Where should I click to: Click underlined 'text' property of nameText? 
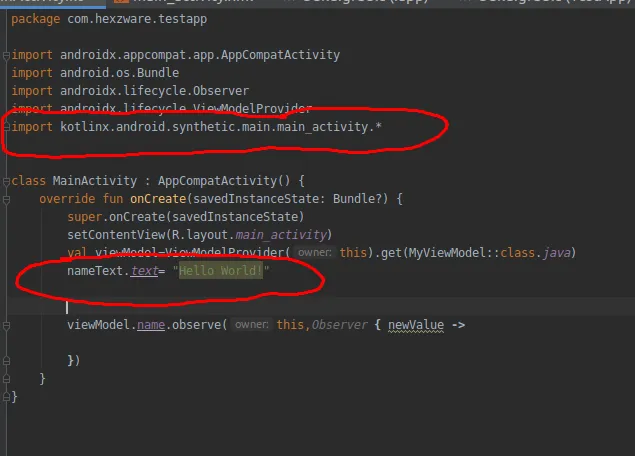(x=144, y=271)
